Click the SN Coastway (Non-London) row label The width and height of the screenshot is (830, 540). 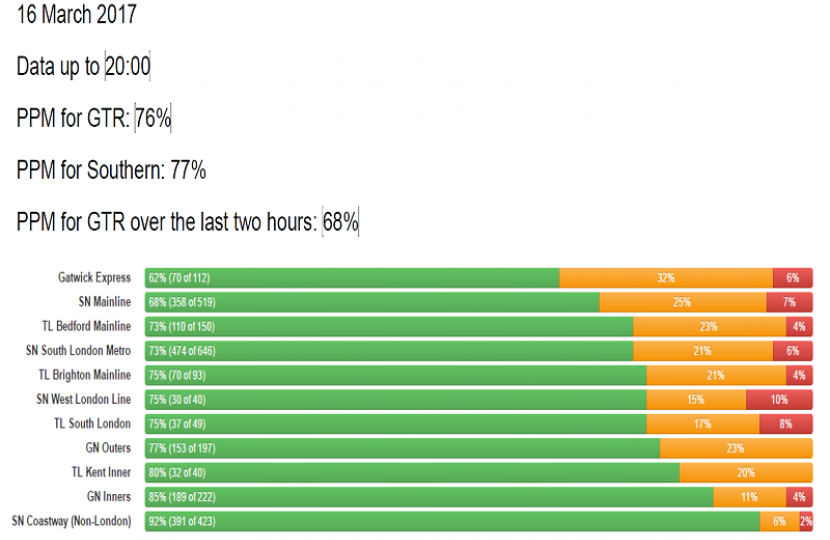click(71, 521)
